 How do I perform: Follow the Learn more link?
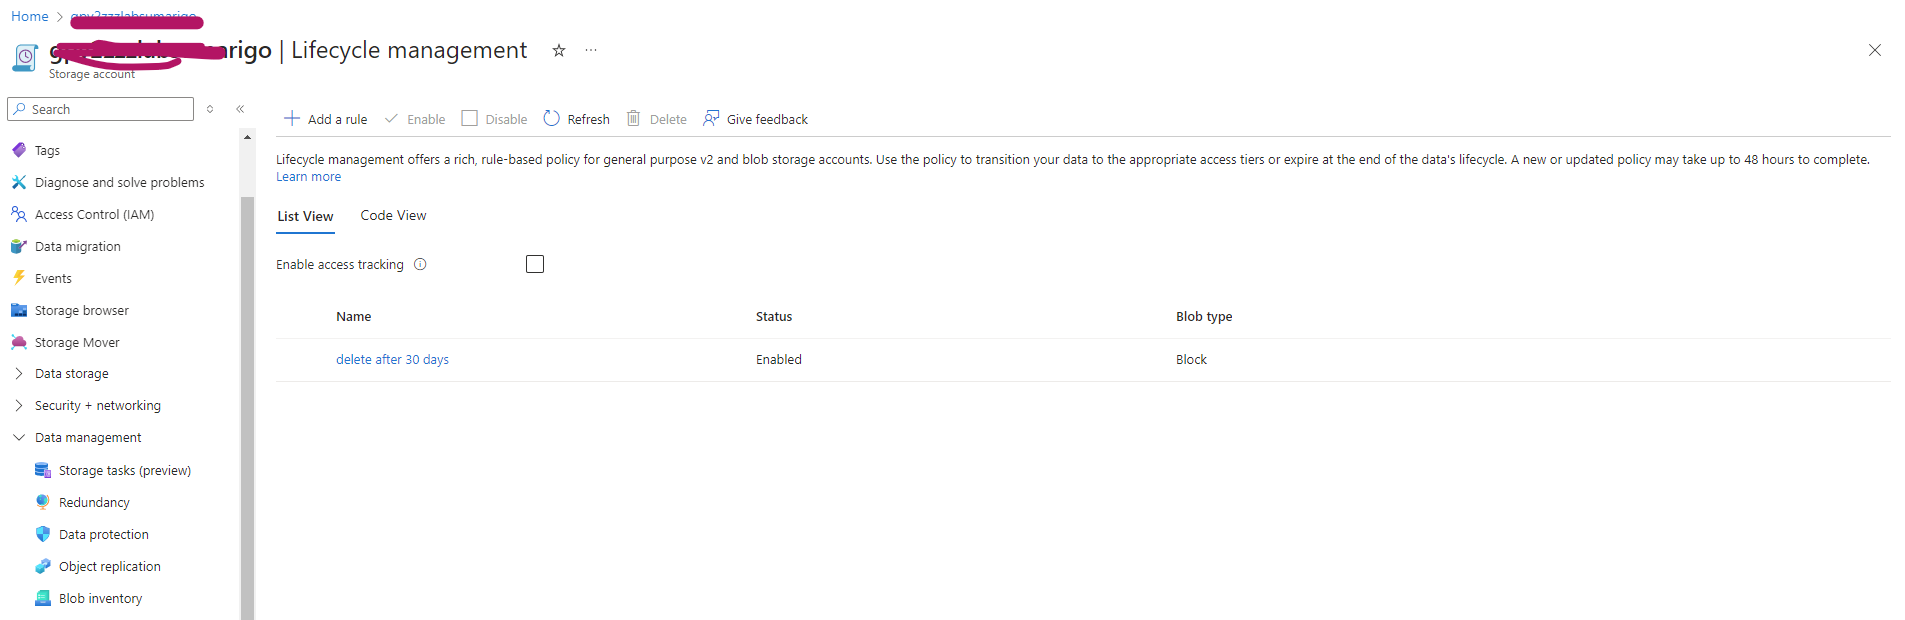pyautogui.click(x=308, y=176)
